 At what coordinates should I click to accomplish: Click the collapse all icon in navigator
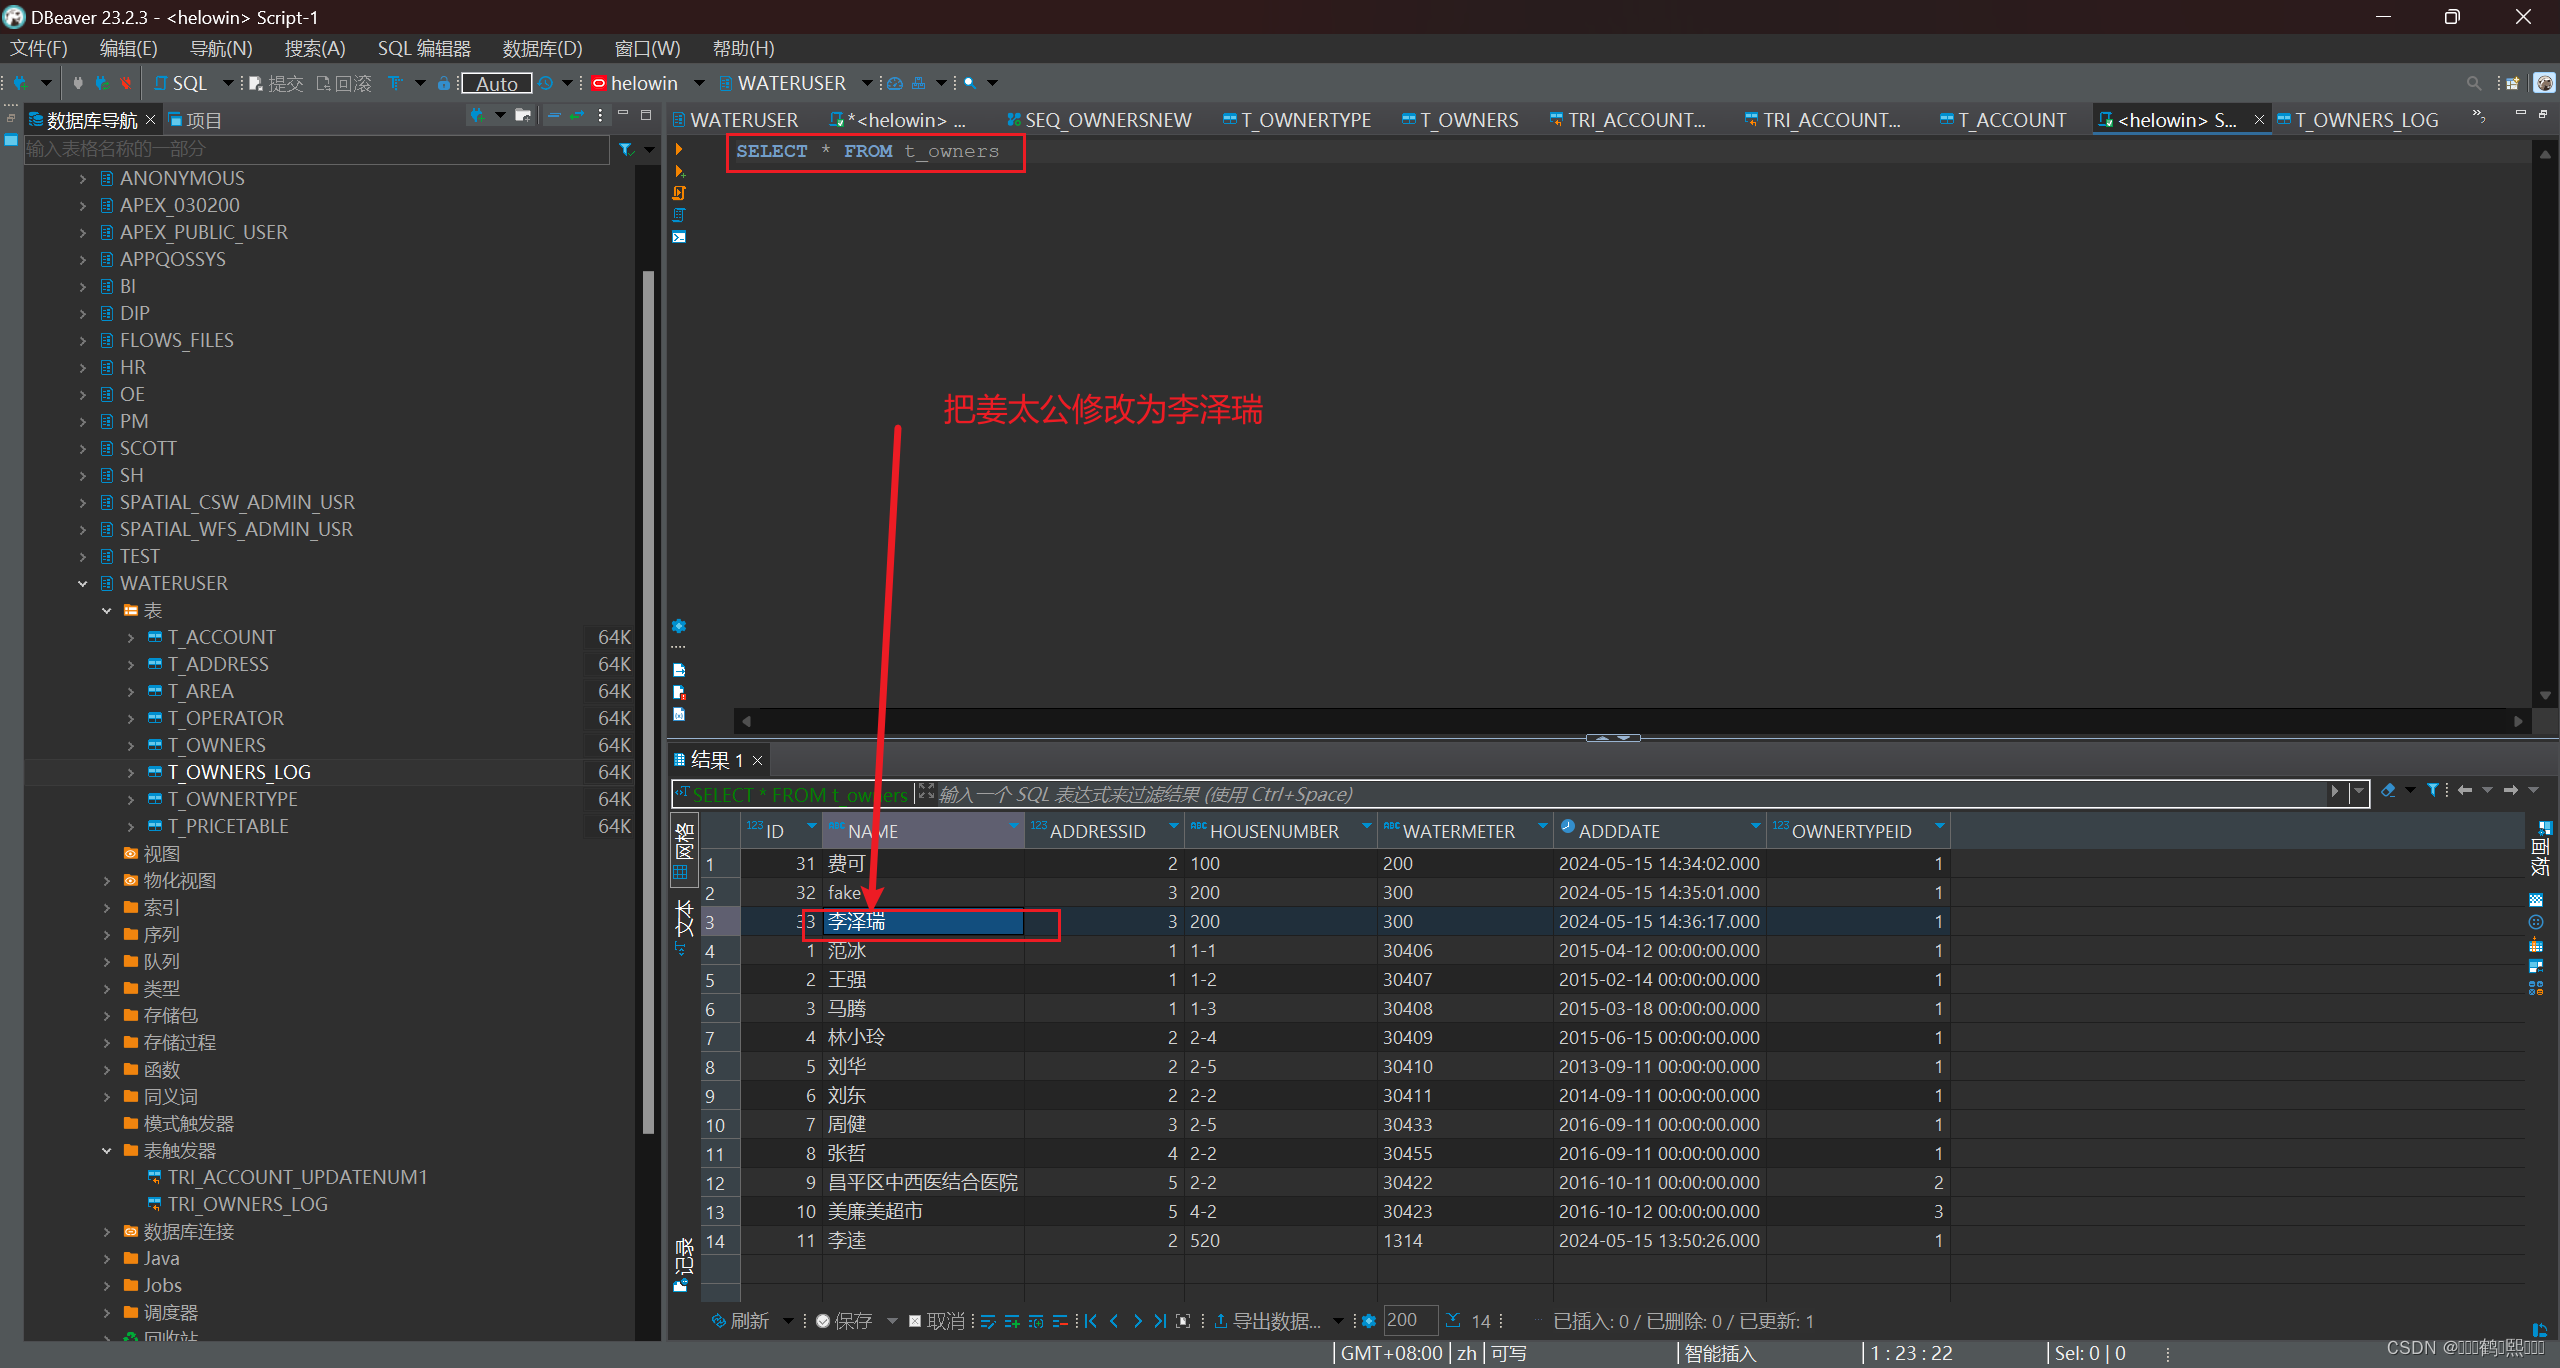554,116
